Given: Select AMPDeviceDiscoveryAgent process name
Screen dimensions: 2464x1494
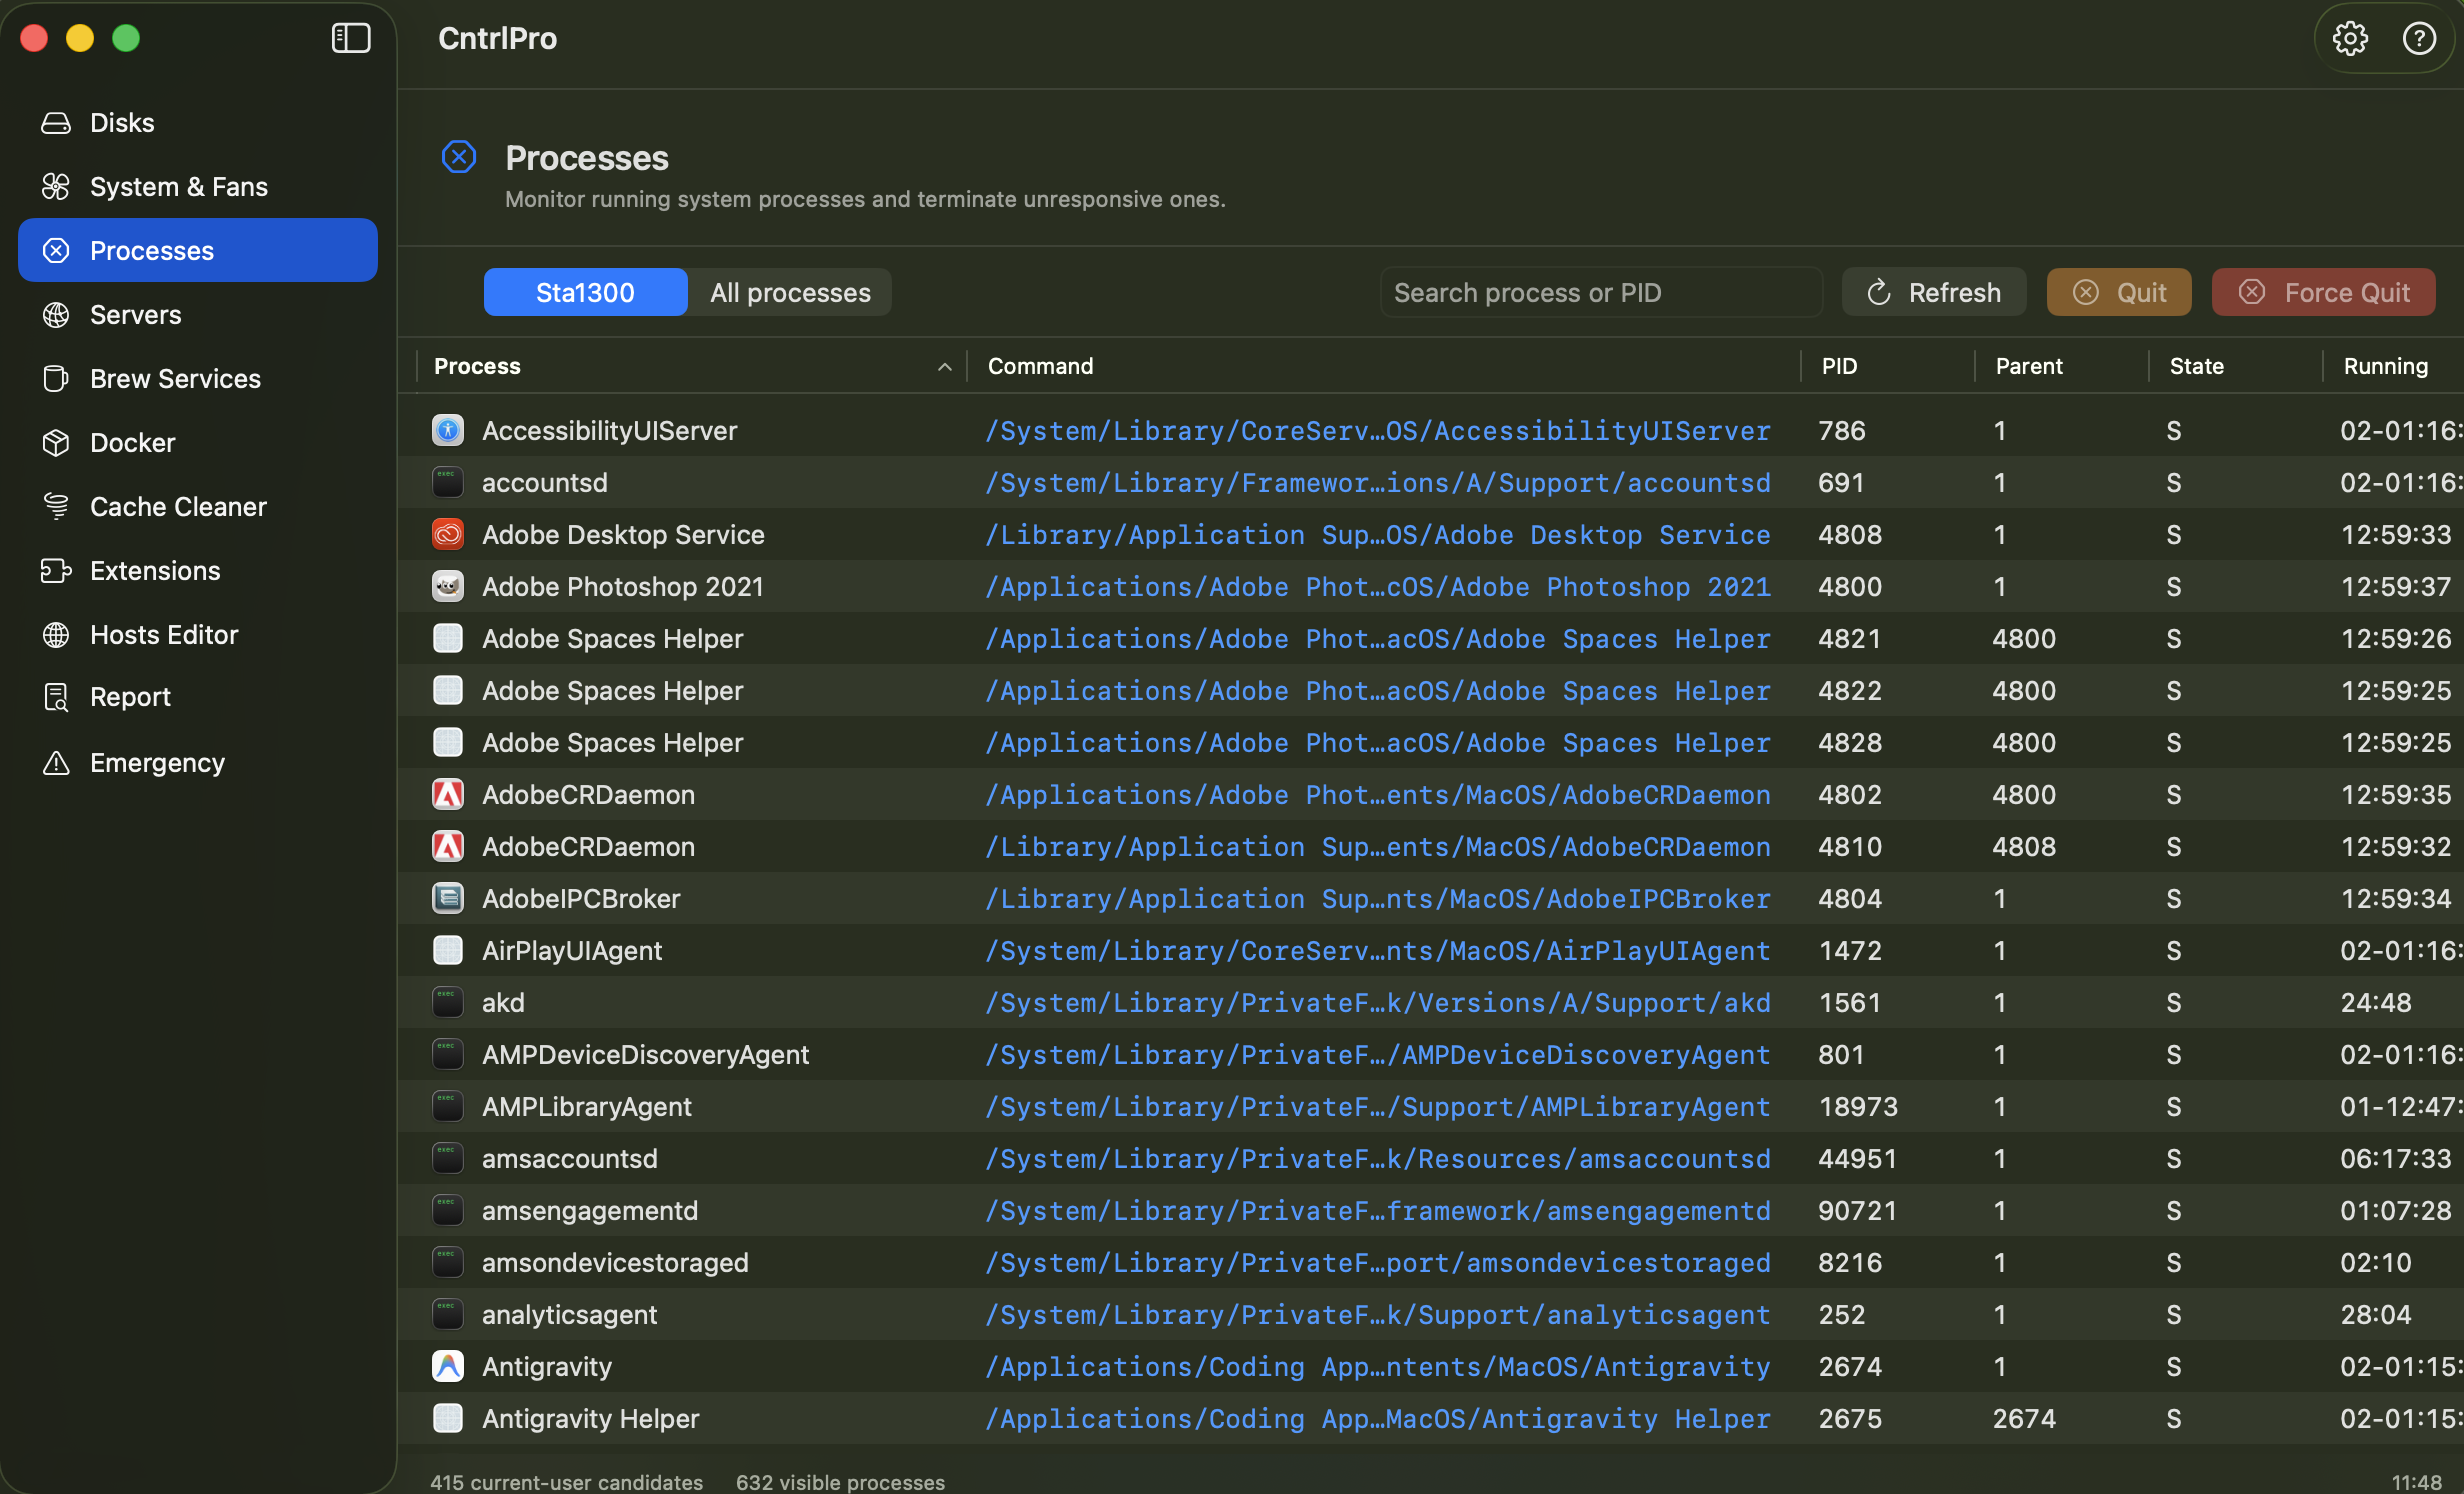Looking at the screenshot, I should click(645, 1054).
